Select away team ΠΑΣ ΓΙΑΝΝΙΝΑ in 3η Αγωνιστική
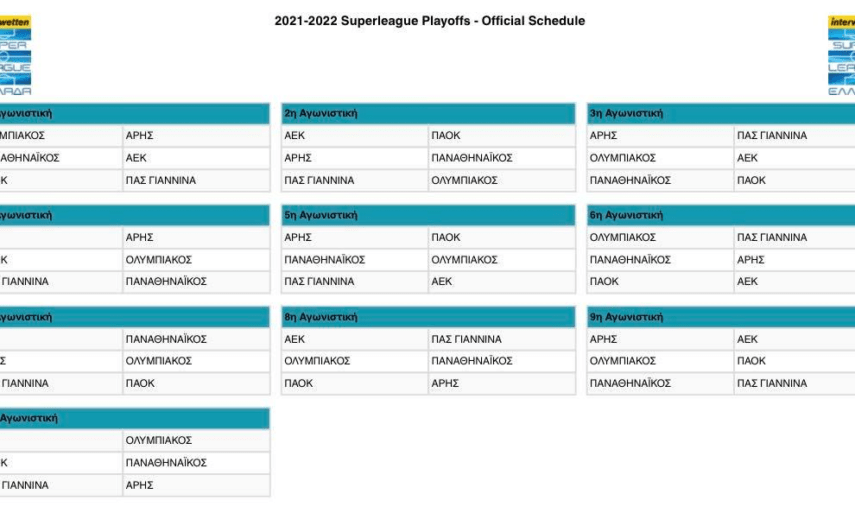The width and height of the screenshot is (855, 513). click(771, 135)
